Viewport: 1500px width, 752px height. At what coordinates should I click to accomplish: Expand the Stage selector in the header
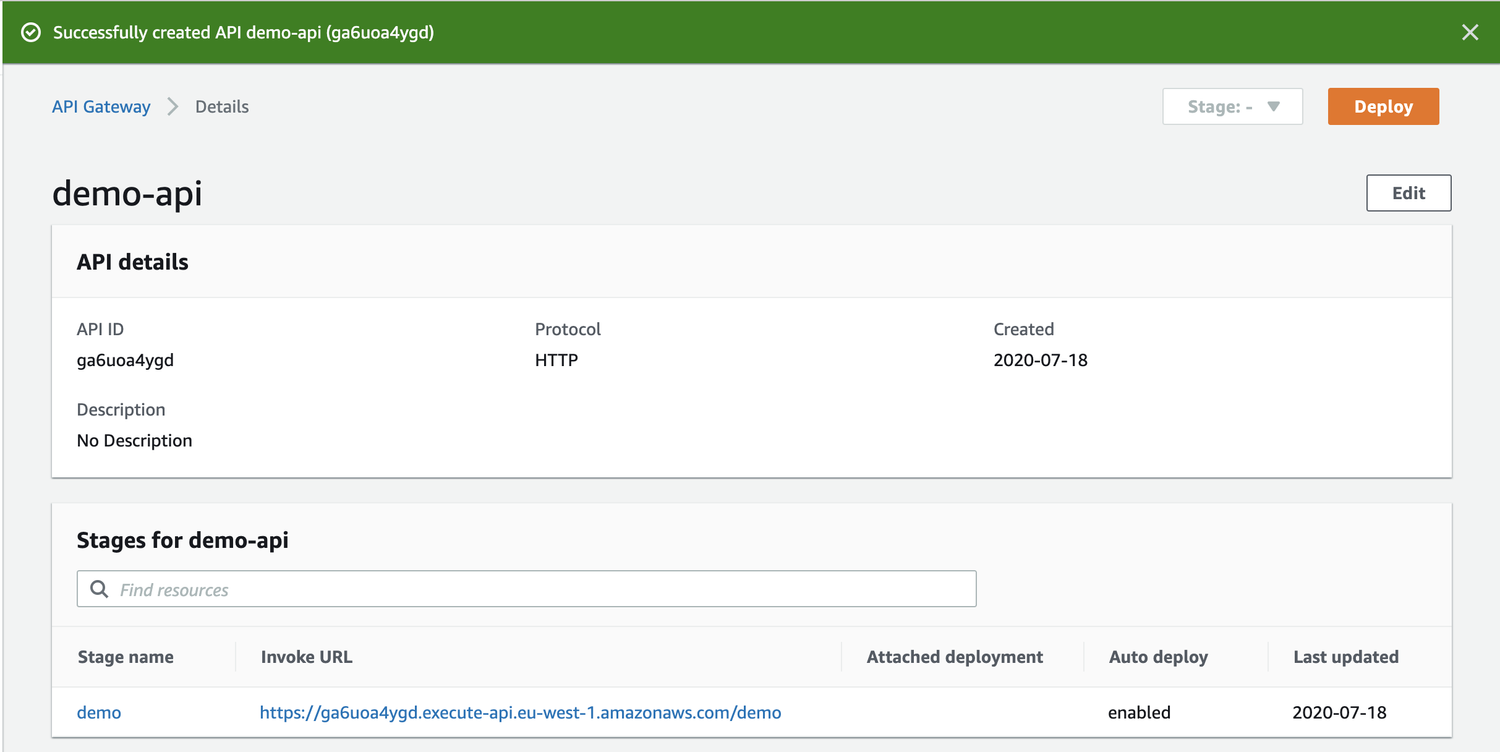tap(1232, 106)
